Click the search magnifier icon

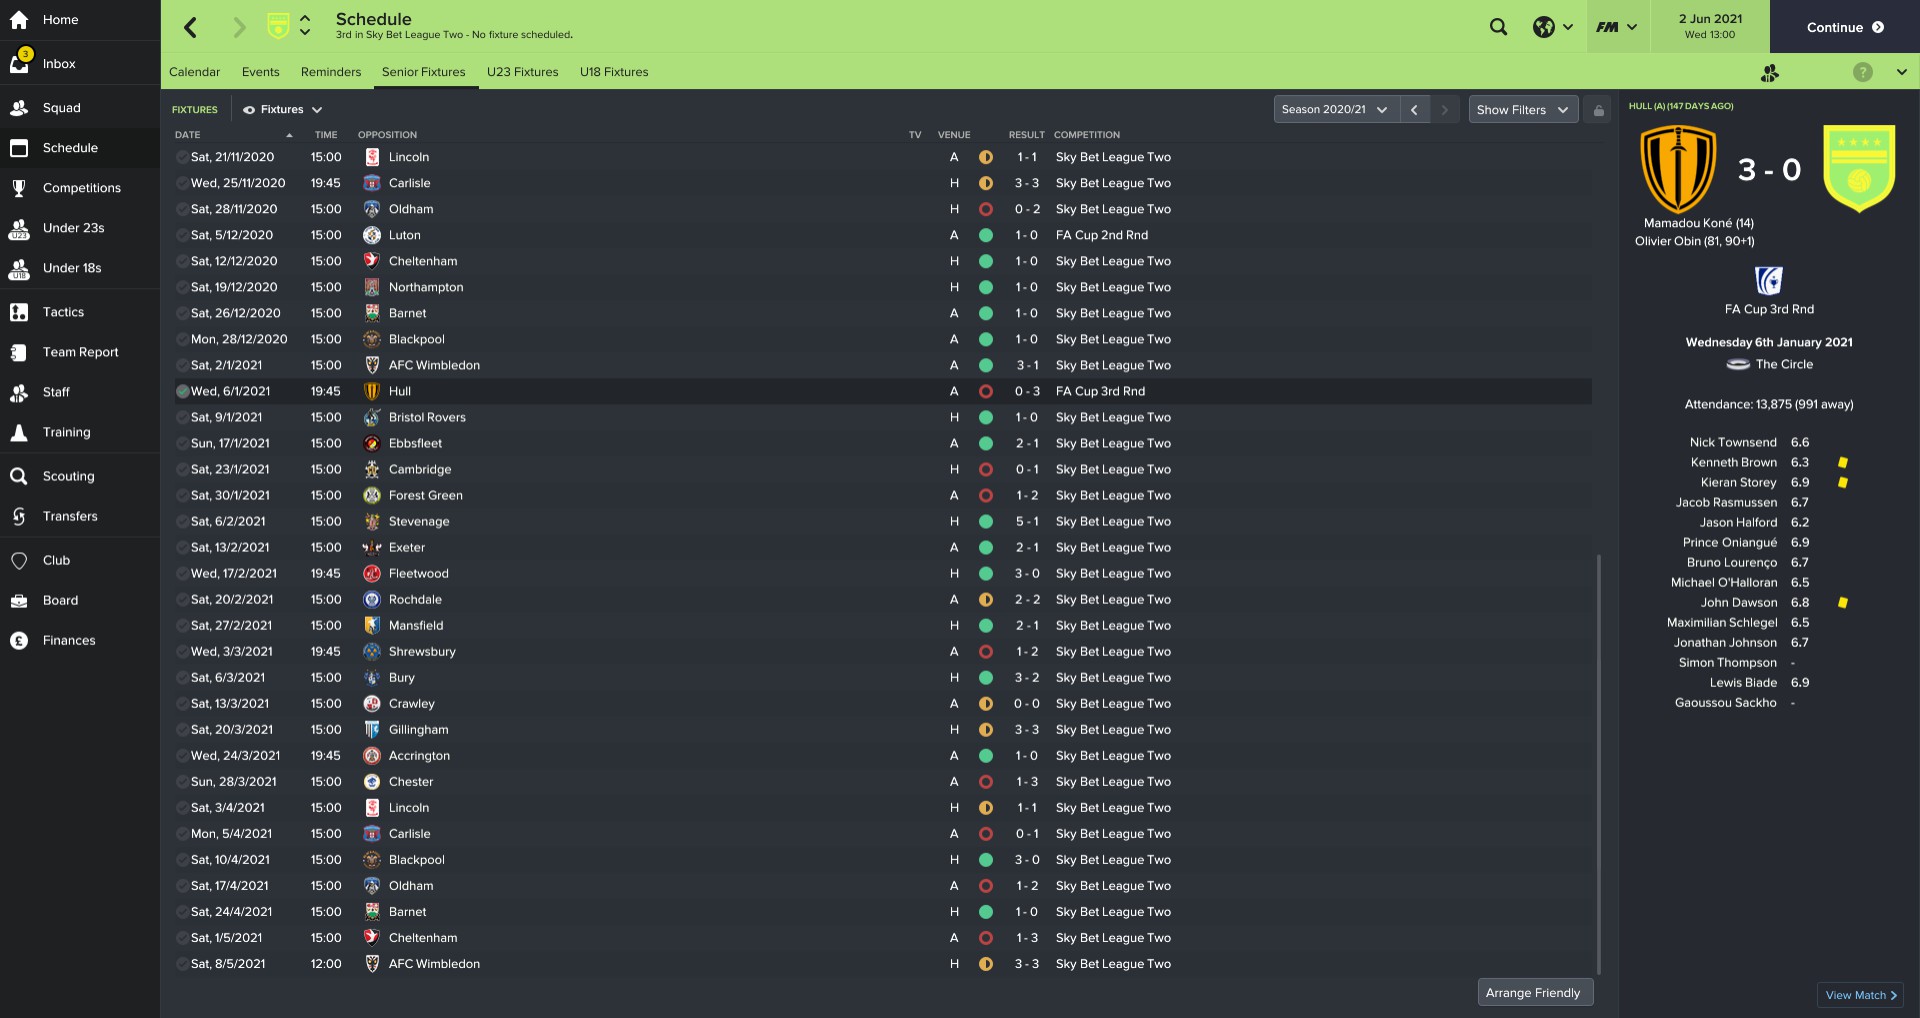(x=1498, y=27)
